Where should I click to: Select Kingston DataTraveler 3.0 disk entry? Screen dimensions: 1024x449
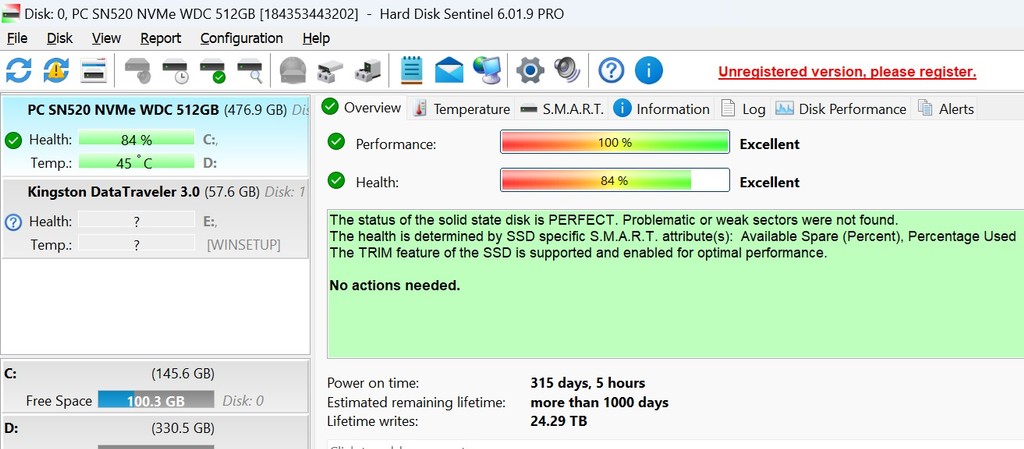(x=155, y=219)
